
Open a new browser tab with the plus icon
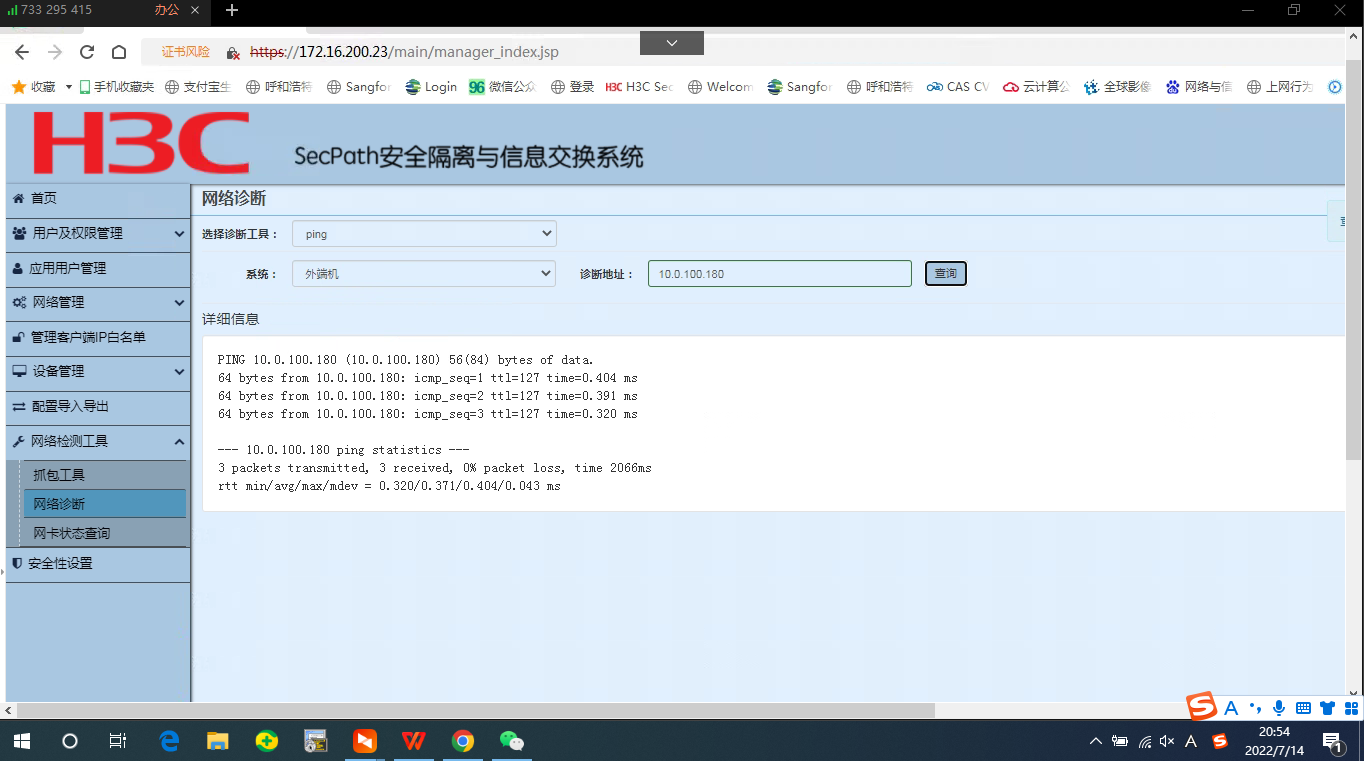click(232, 10)
